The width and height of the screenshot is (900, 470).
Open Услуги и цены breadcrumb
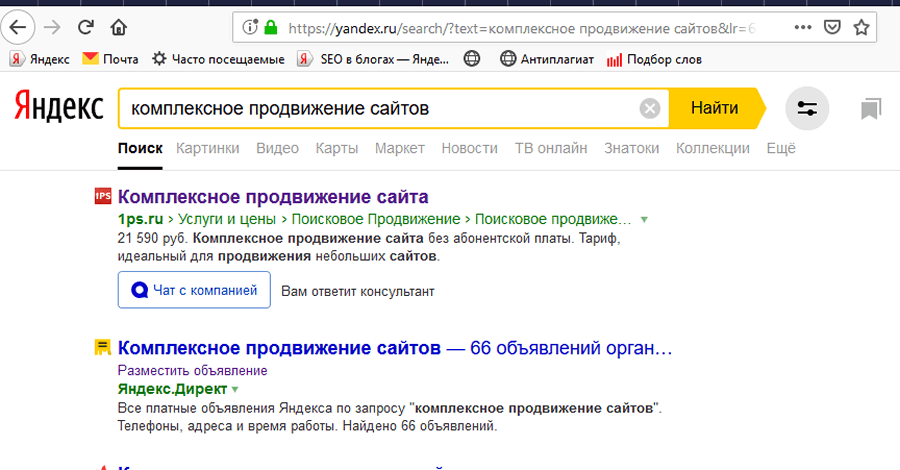coord(227,219)
